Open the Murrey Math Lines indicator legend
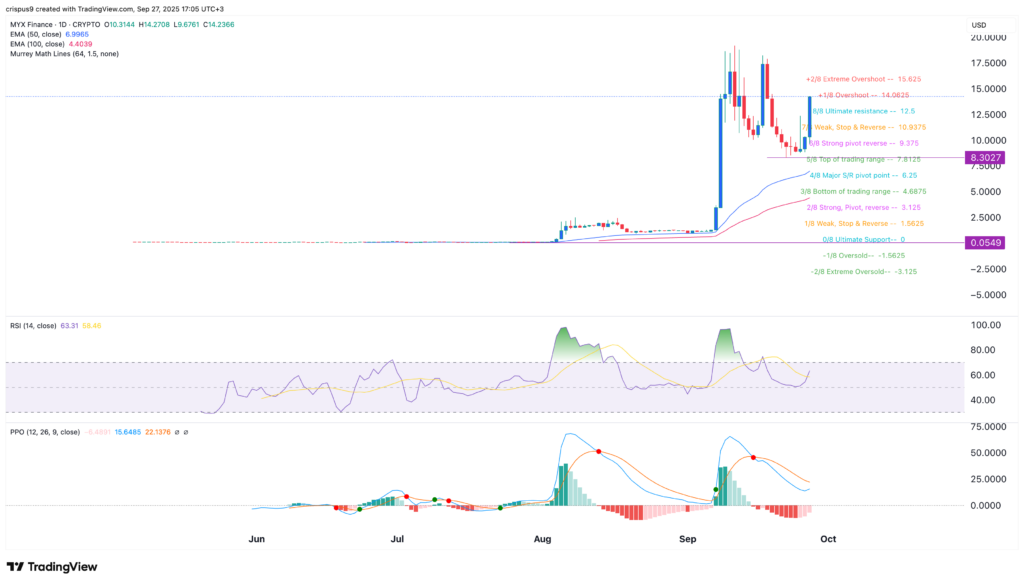This screenshot has width=1024, height=584. tap(65, 54)
